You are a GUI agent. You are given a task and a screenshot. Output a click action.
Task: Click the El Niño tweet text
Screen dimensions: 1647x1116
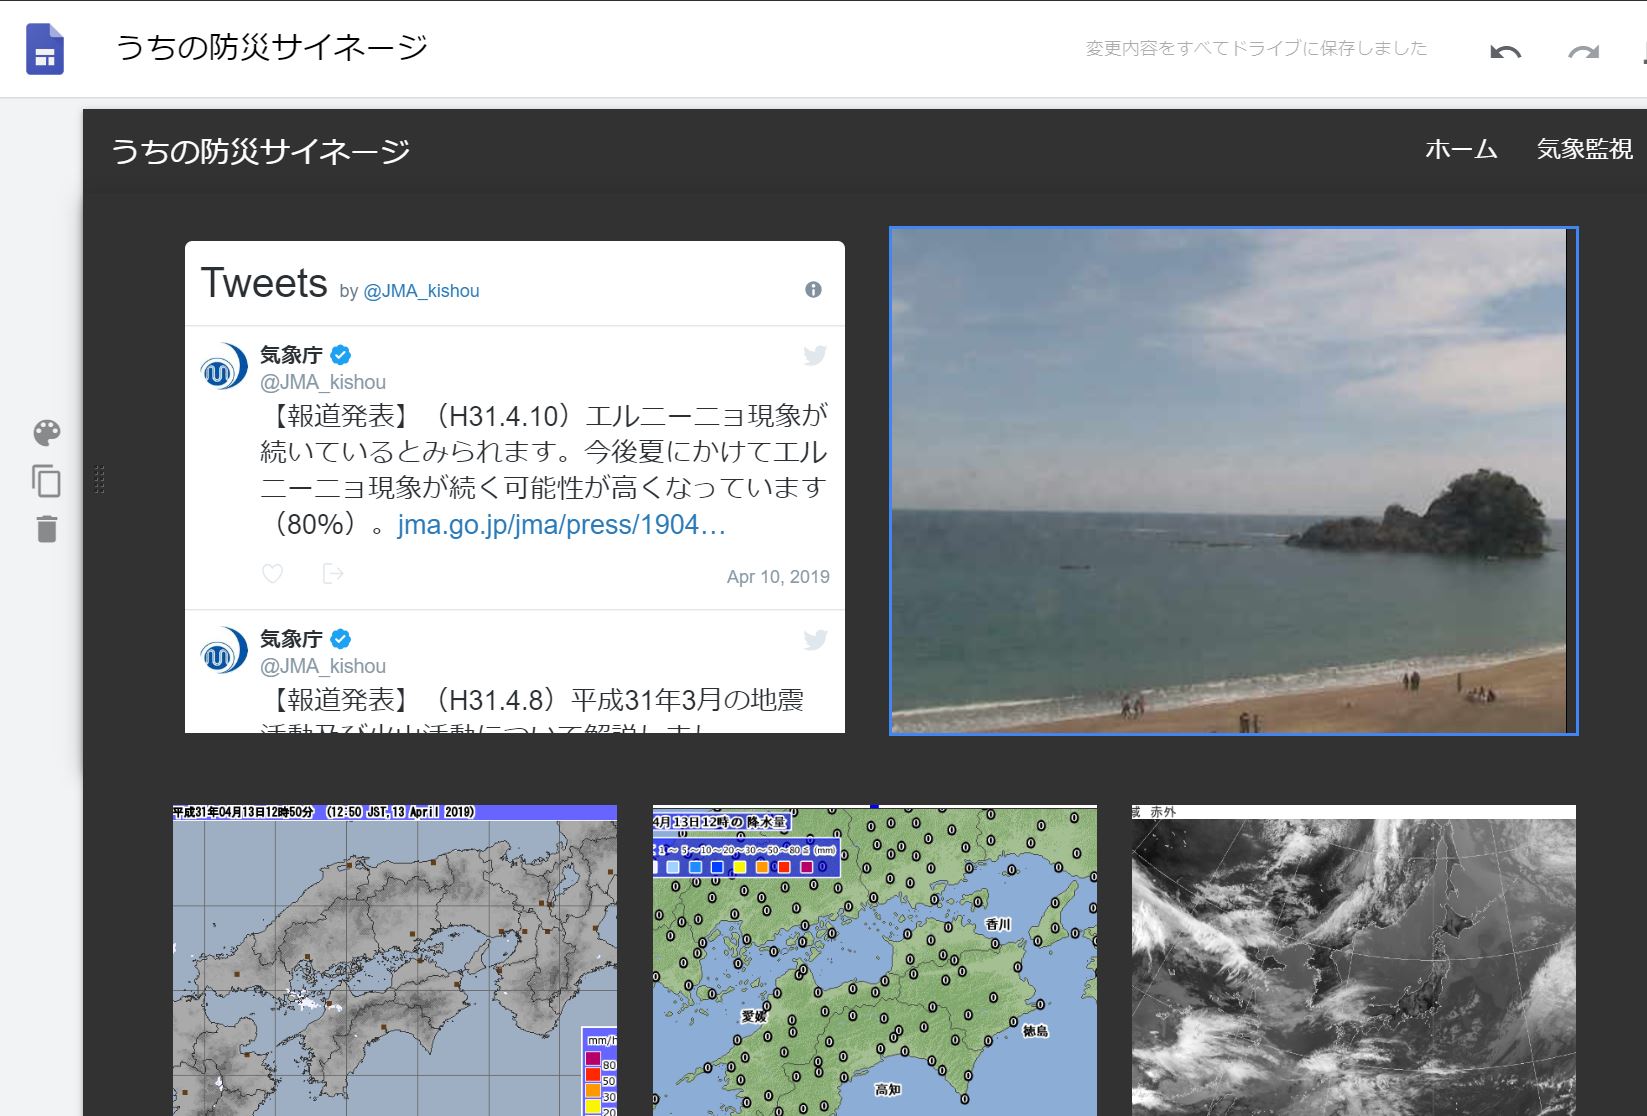click(x=544, y=470)
